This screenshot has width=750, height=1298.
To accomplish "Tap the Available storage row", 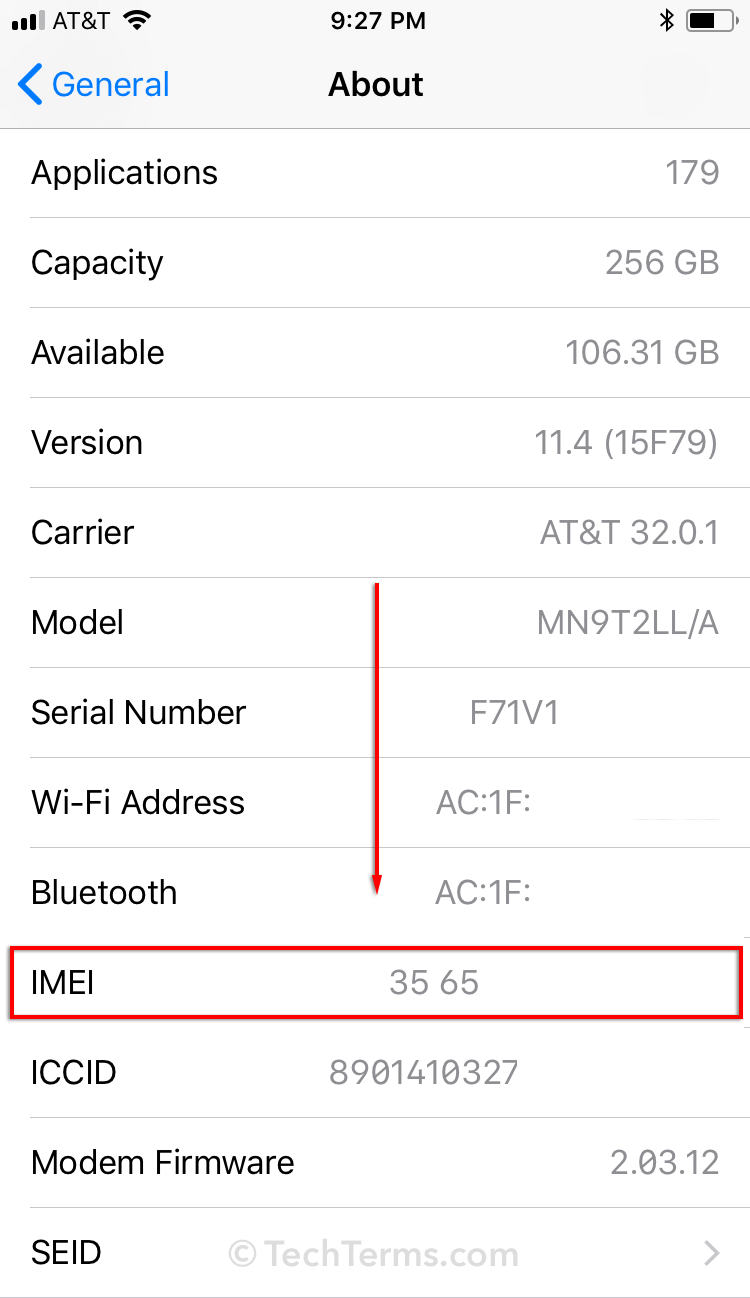I will click(375, 353).
